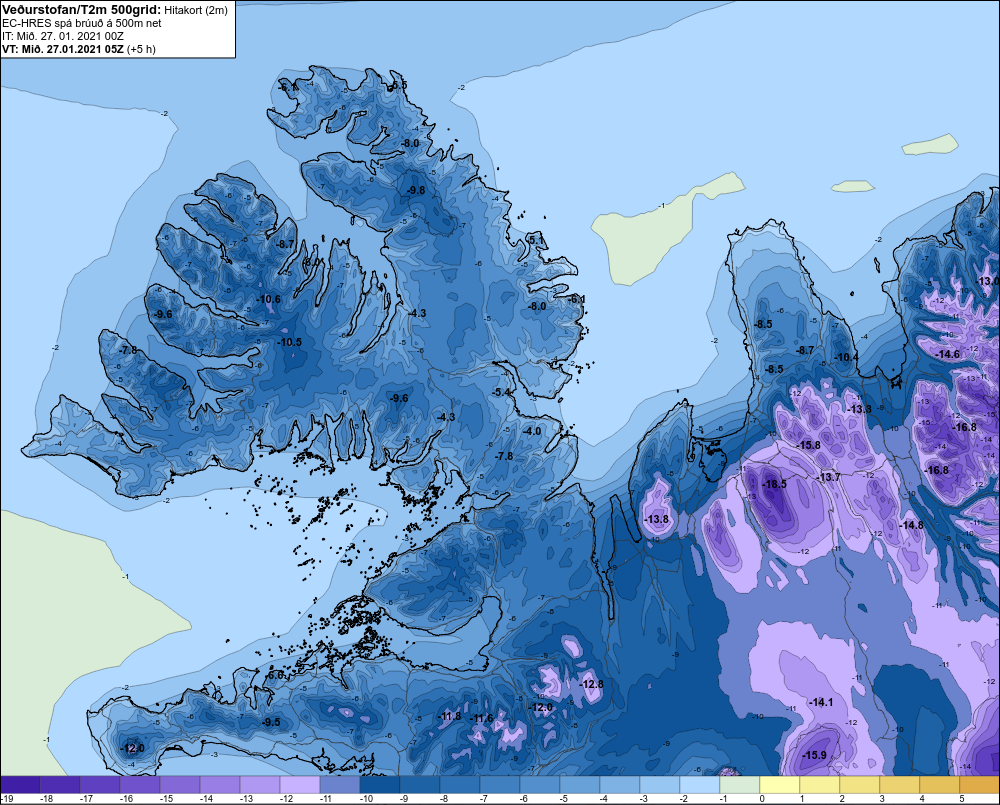Click the -4.0 temperature label
Image resolution: width=1000 pixels, height=805 pixels.
coord(532,431)
